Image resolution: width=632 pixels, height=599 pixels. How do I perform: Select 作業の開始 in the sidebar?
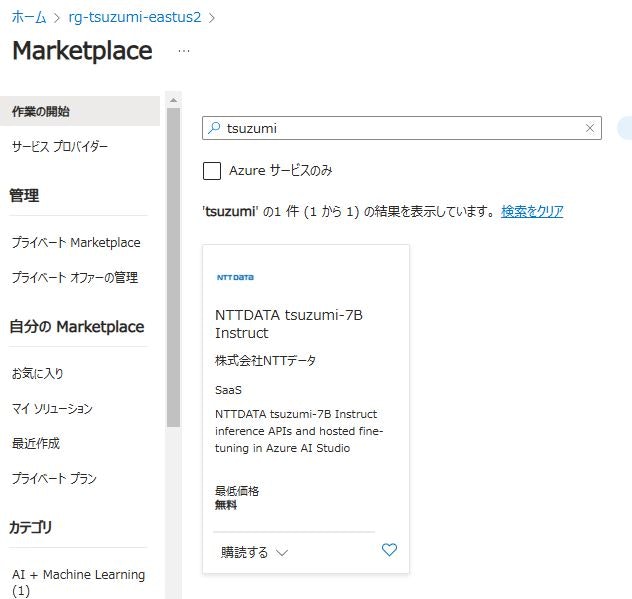(80, 111)
